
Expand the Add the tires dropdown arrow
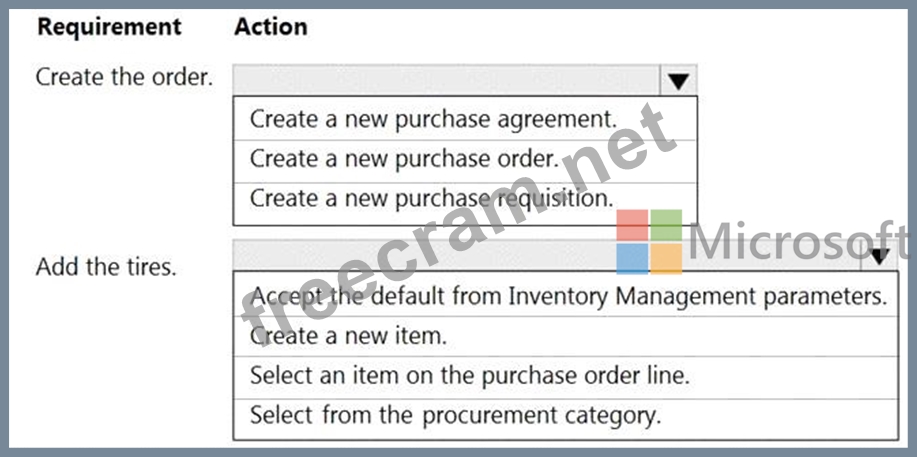click(879, 256)
